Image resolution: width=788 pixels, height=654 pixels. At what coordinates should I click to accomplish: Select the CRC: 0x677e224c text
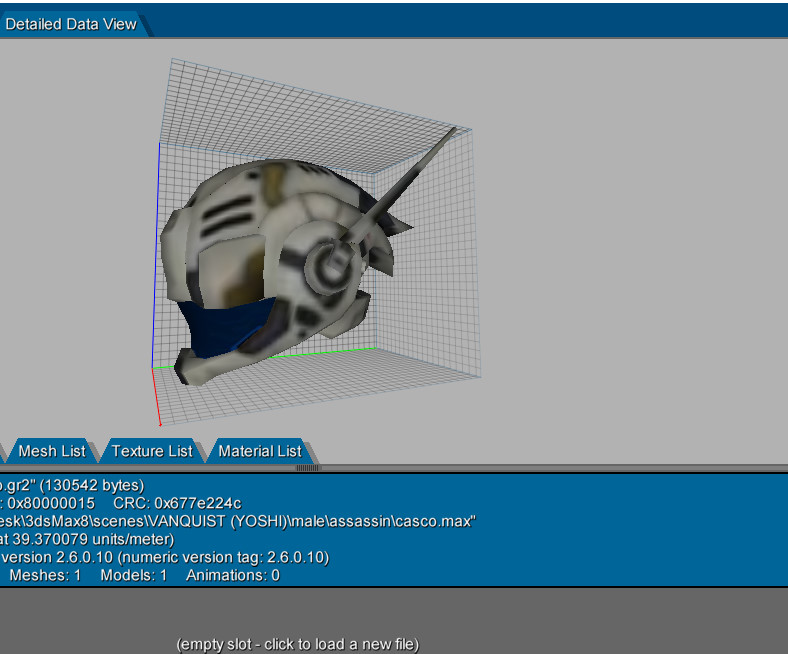click(x=177, y=503)
